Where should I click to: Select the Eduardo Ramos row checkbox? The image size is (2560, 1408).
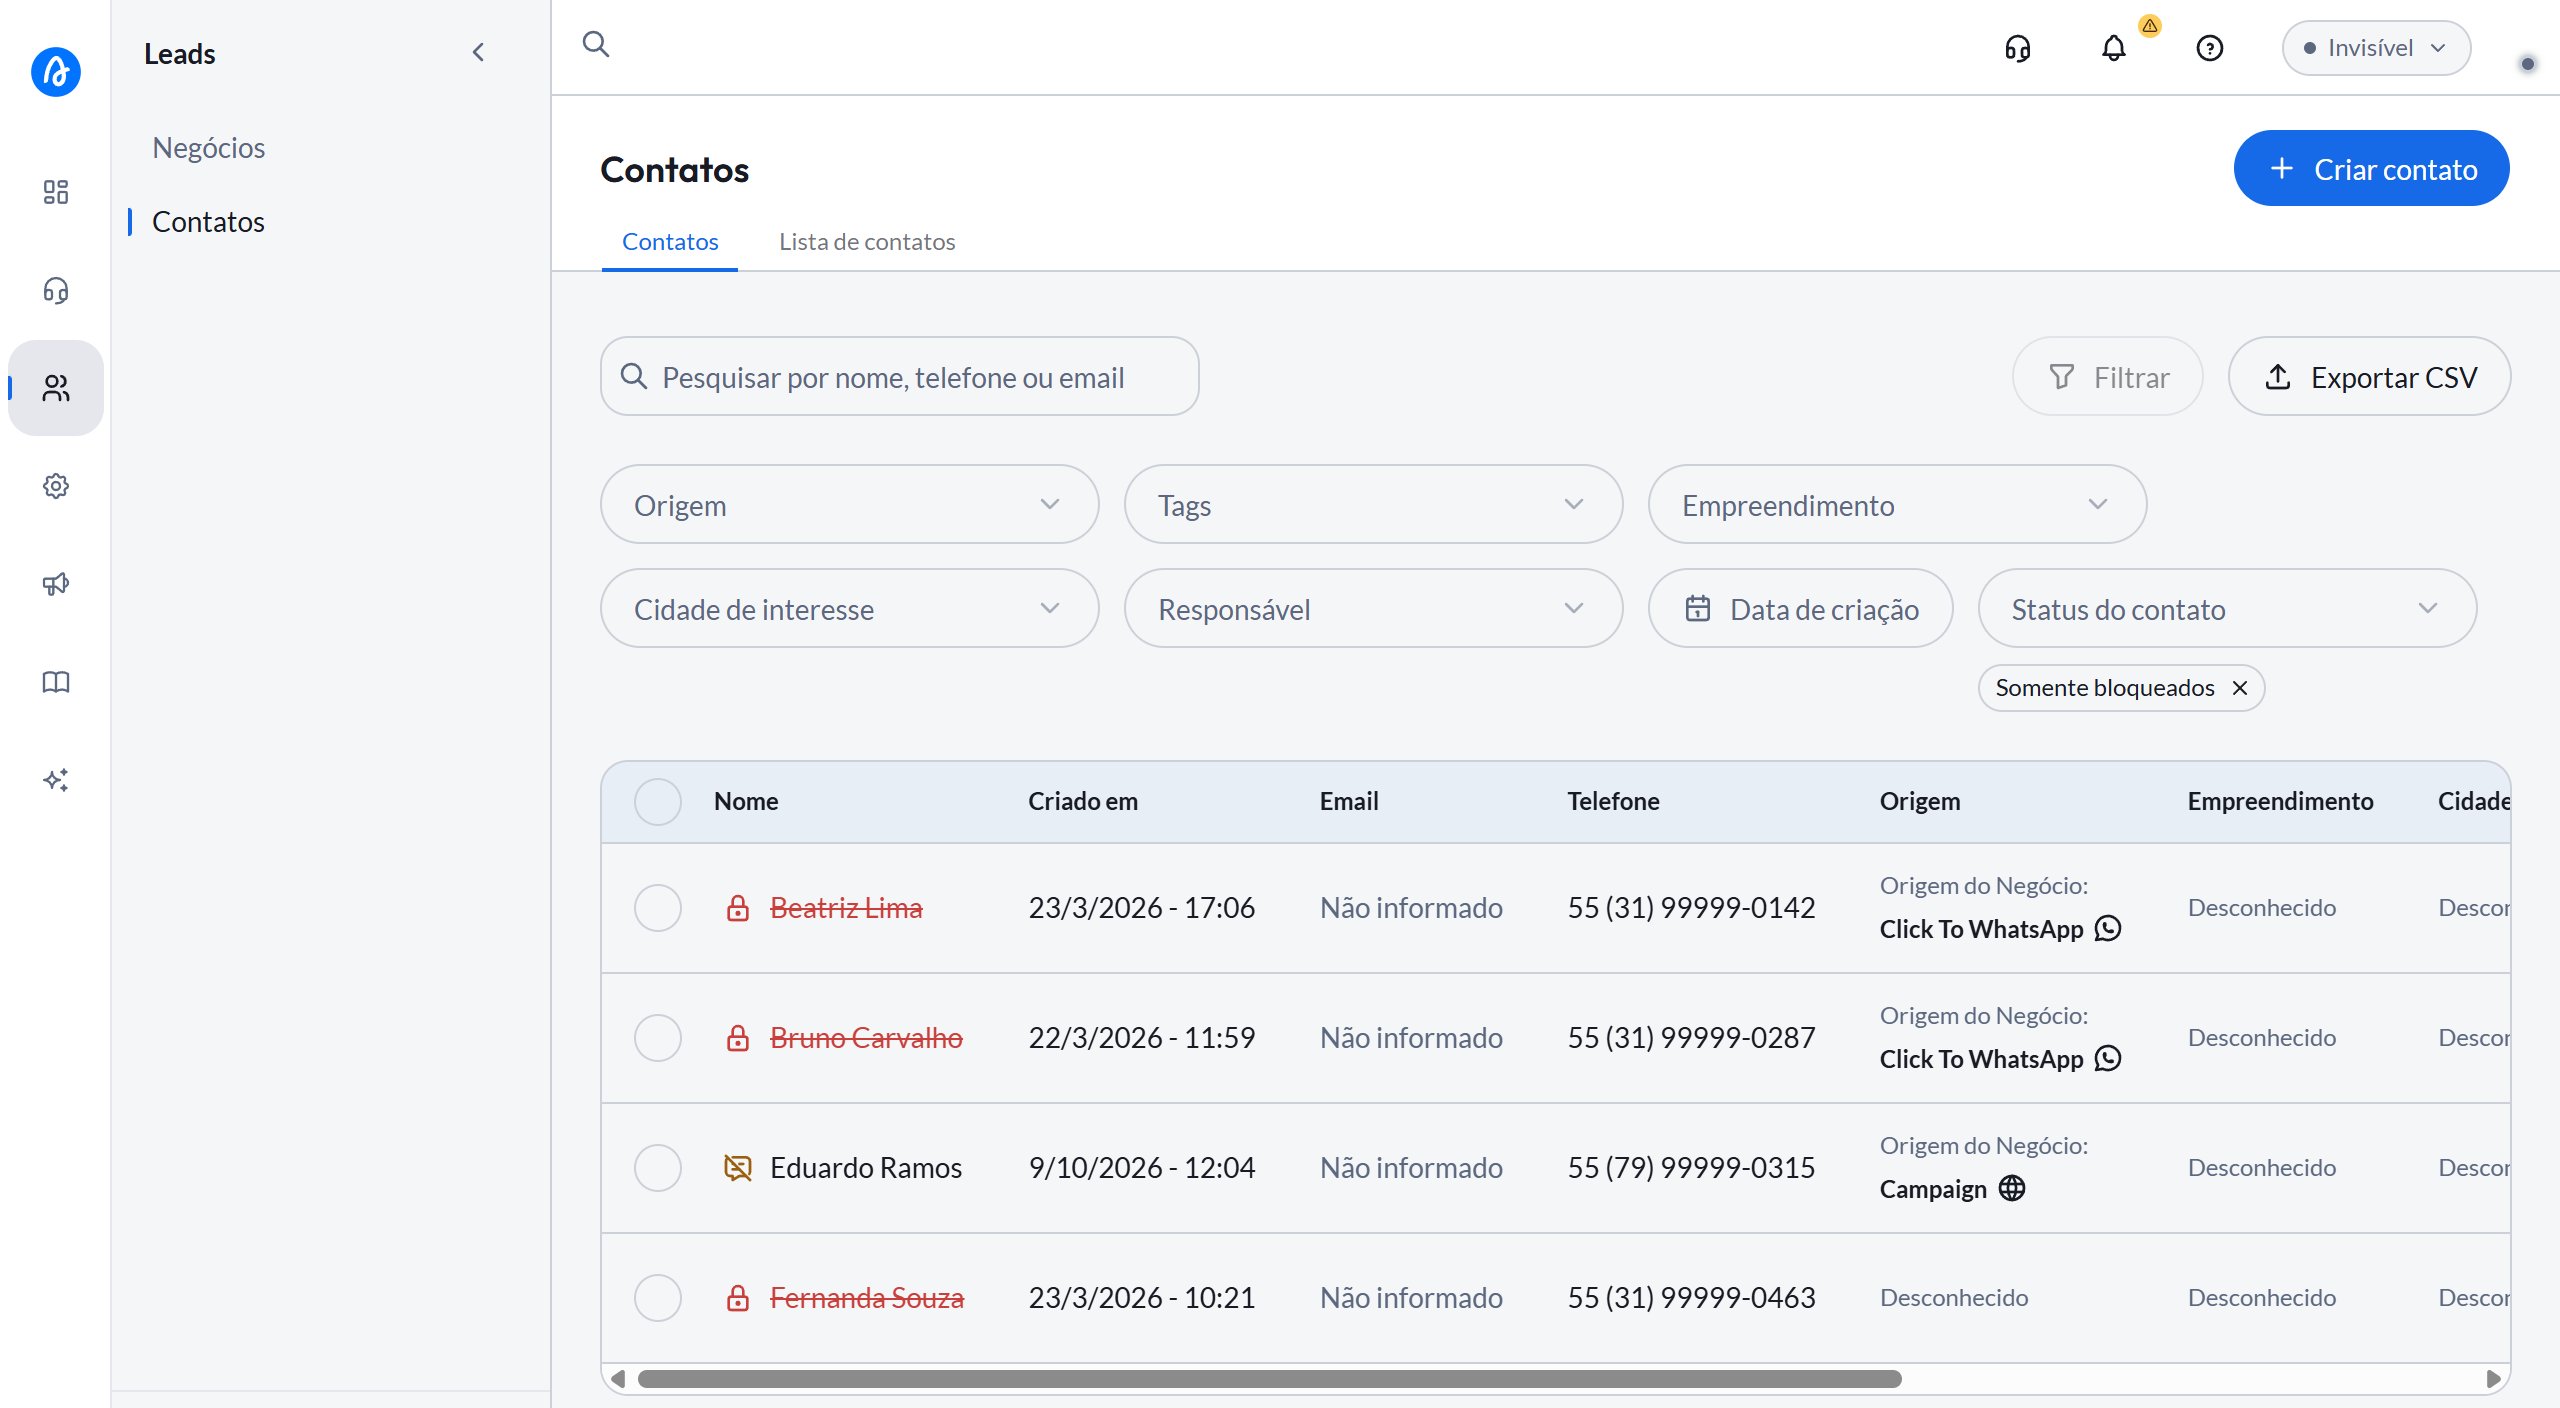point(658,1168)
